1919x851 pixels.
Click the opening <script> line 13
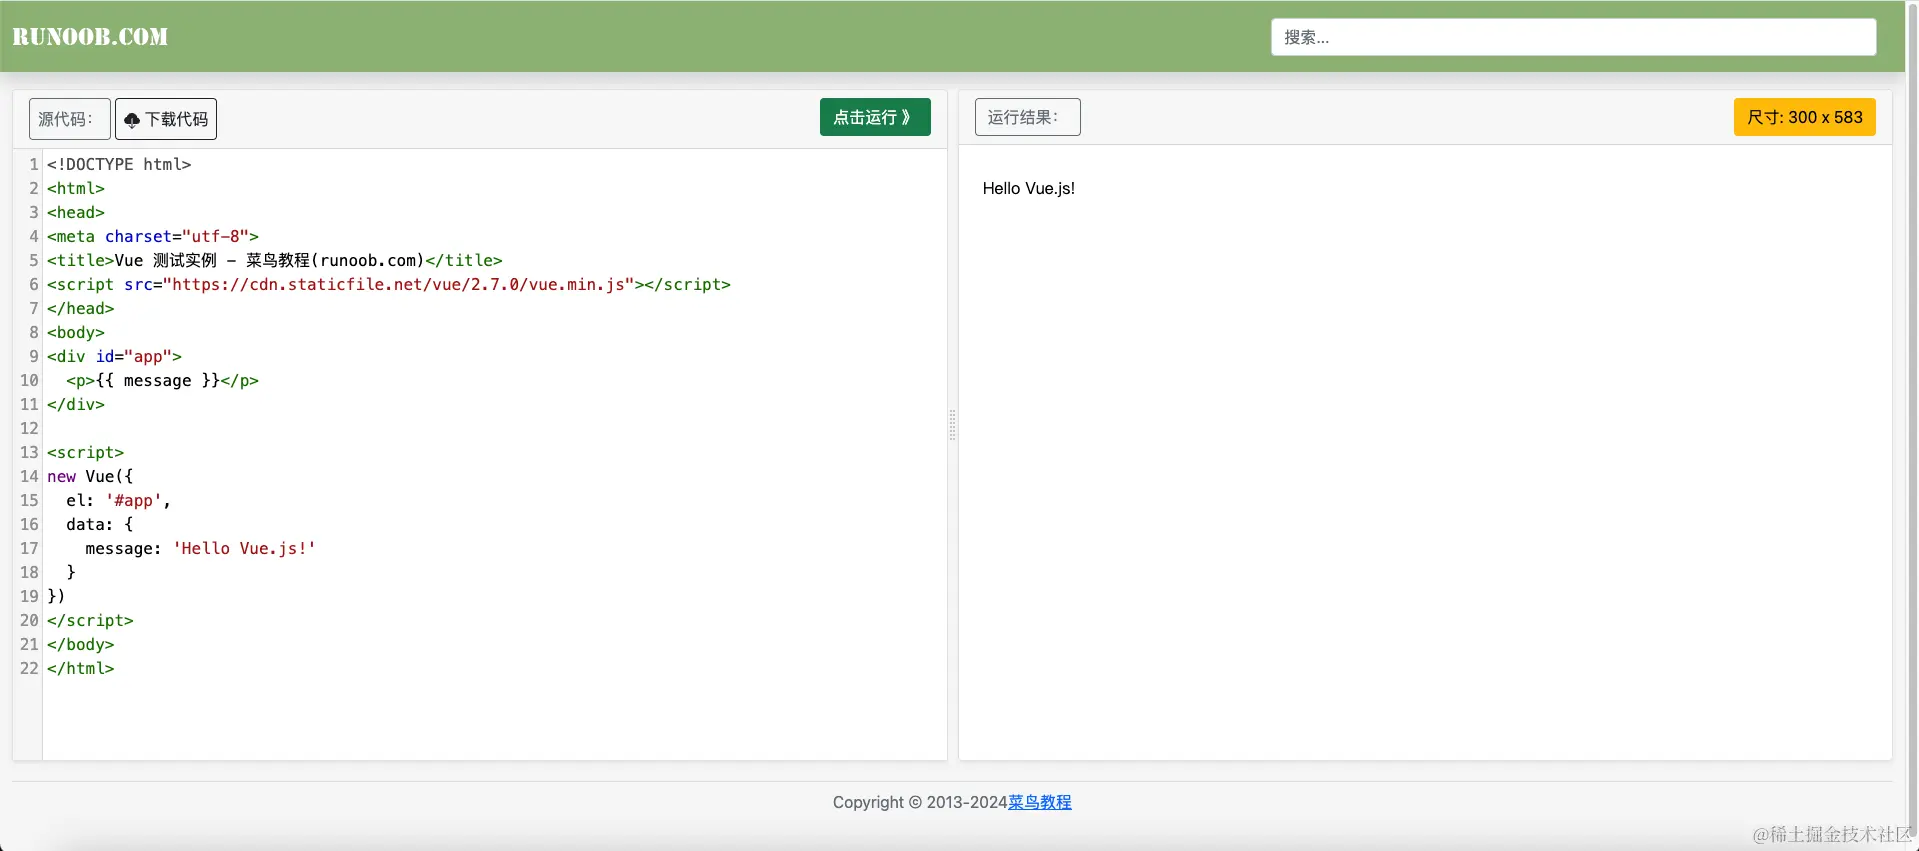point(85,452)
